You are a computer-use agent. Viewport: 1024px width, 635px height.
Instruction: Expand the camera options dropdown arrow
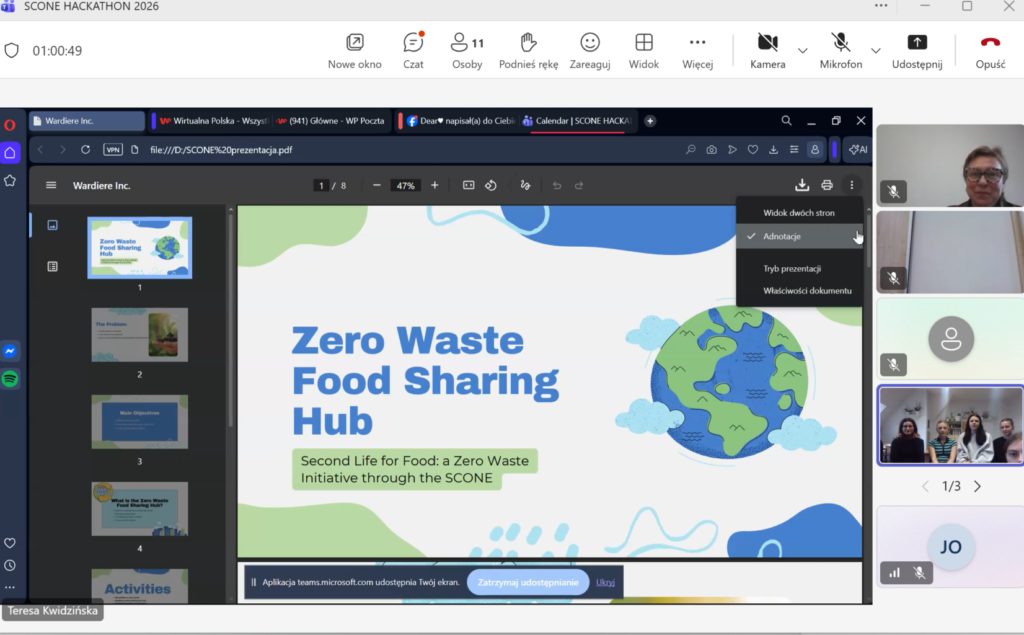click(x=802, y=50)
